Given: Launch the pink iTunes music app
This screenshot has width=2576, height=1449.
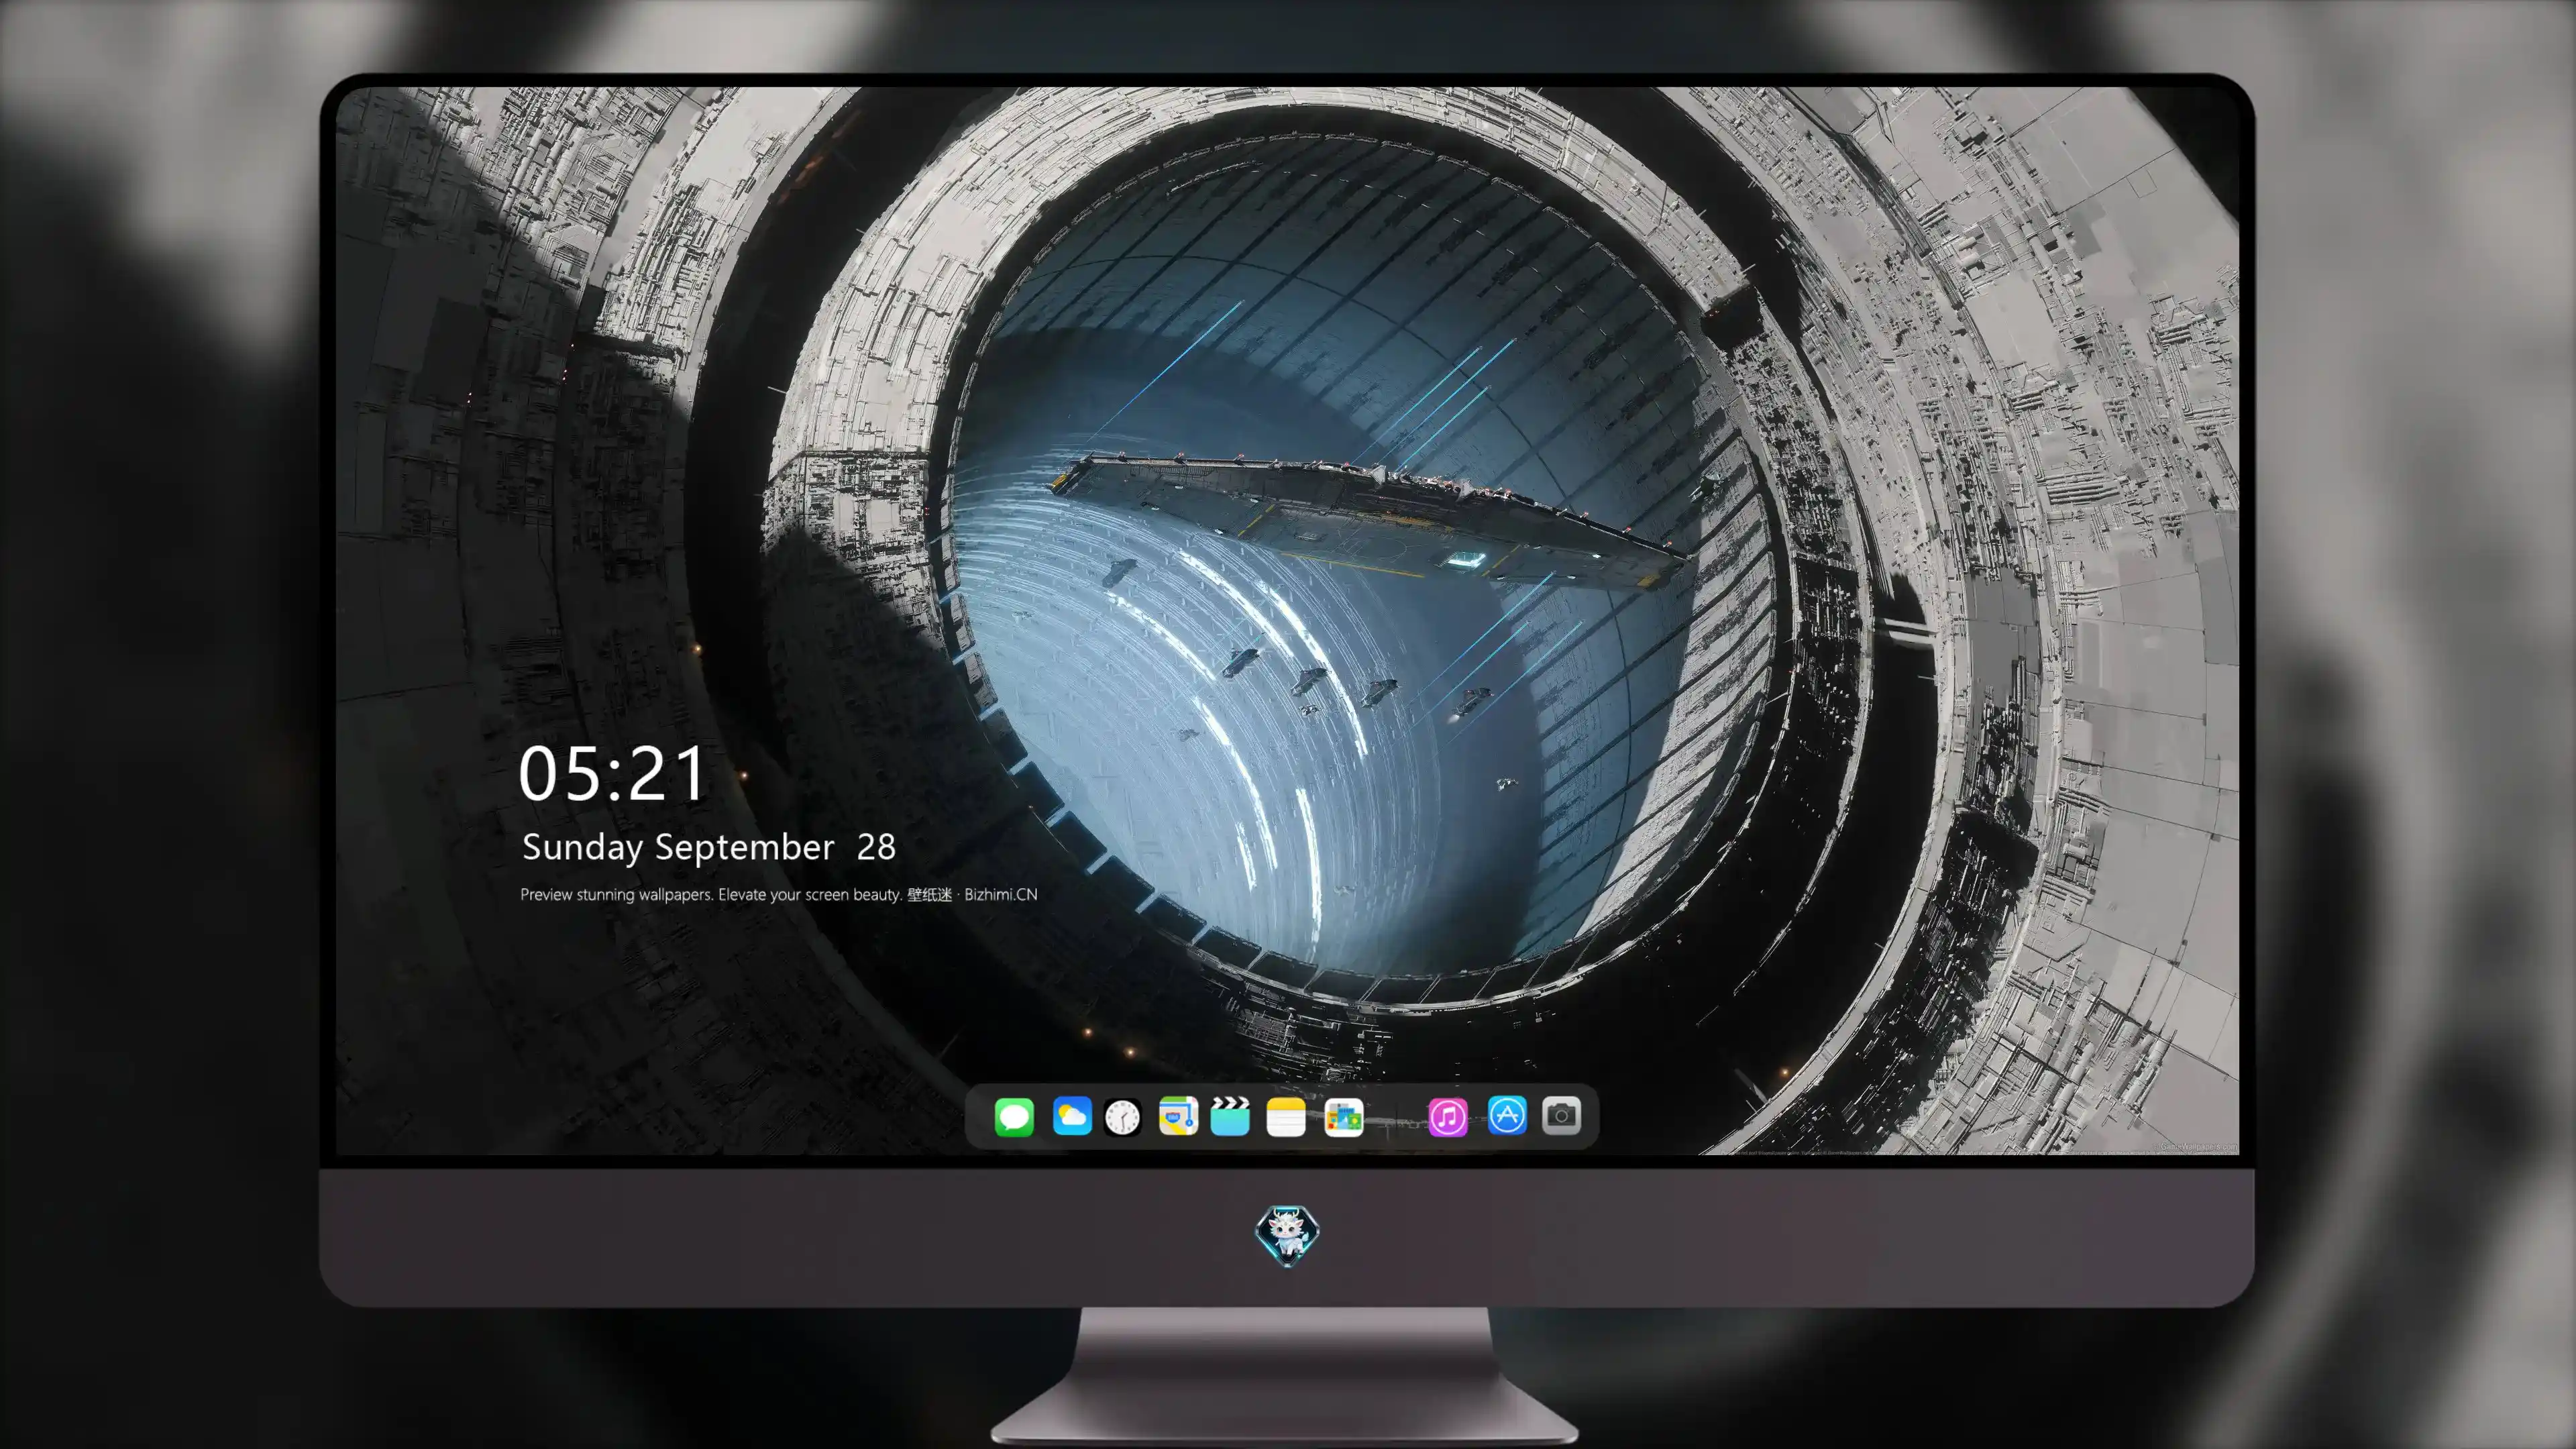Looking at the screenshot, I should (x=1448, y=1117).
